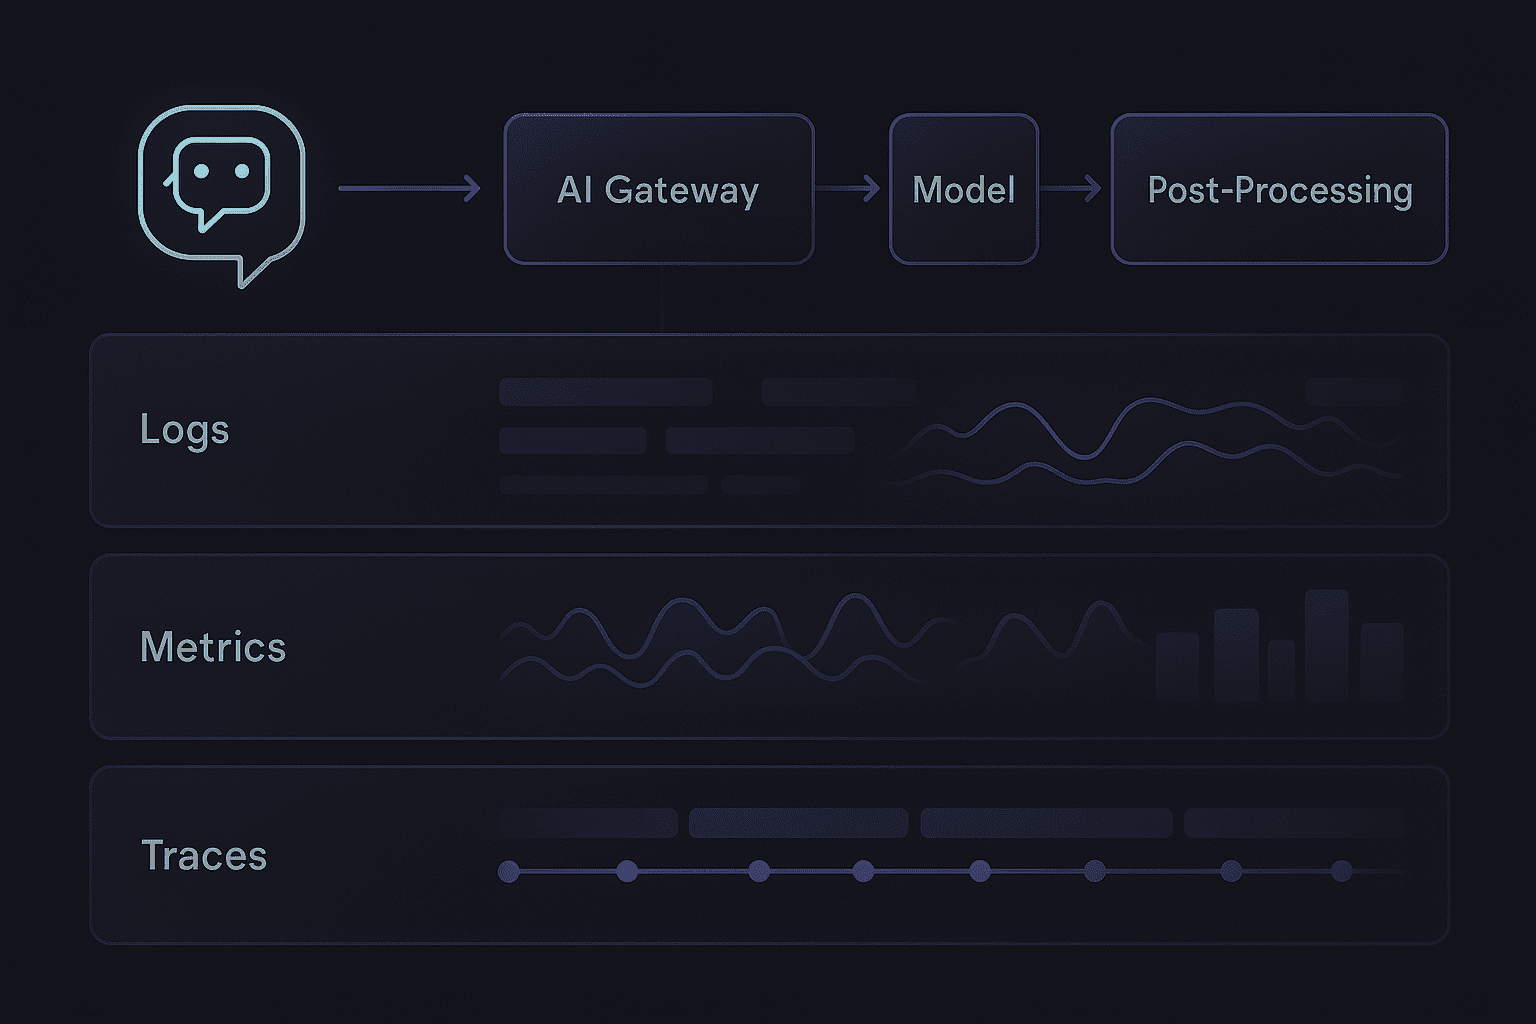Open the Post-Processing stage box
Viewport: 1536px width, 1024px height.
click(1279, 189)
